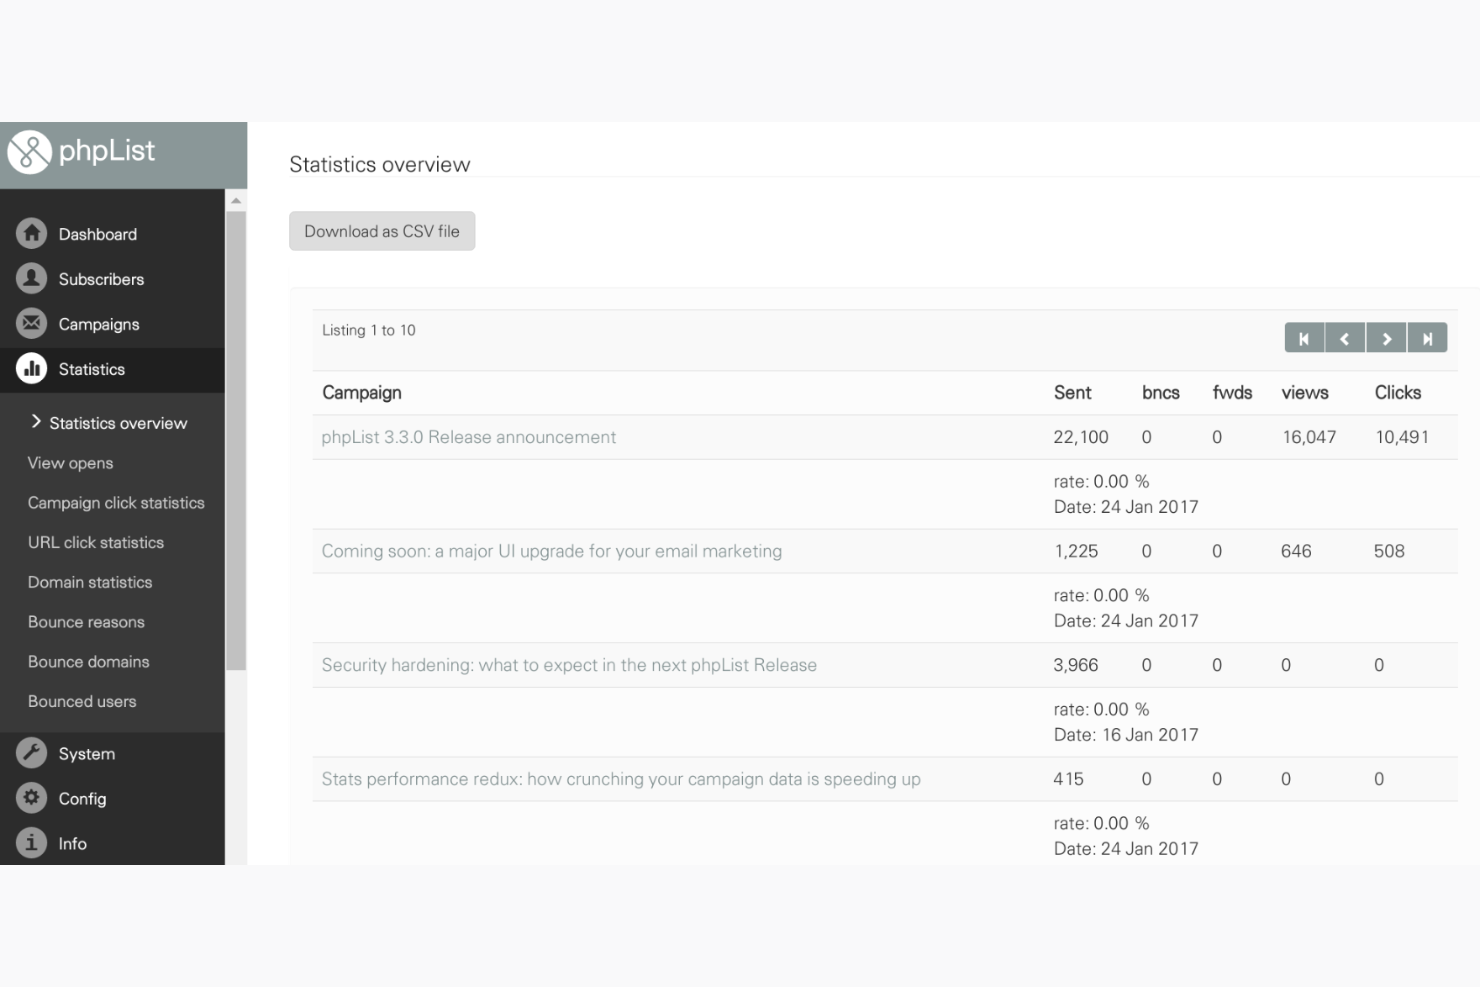Click the phpList brand name text

click(x=107, y=151)
